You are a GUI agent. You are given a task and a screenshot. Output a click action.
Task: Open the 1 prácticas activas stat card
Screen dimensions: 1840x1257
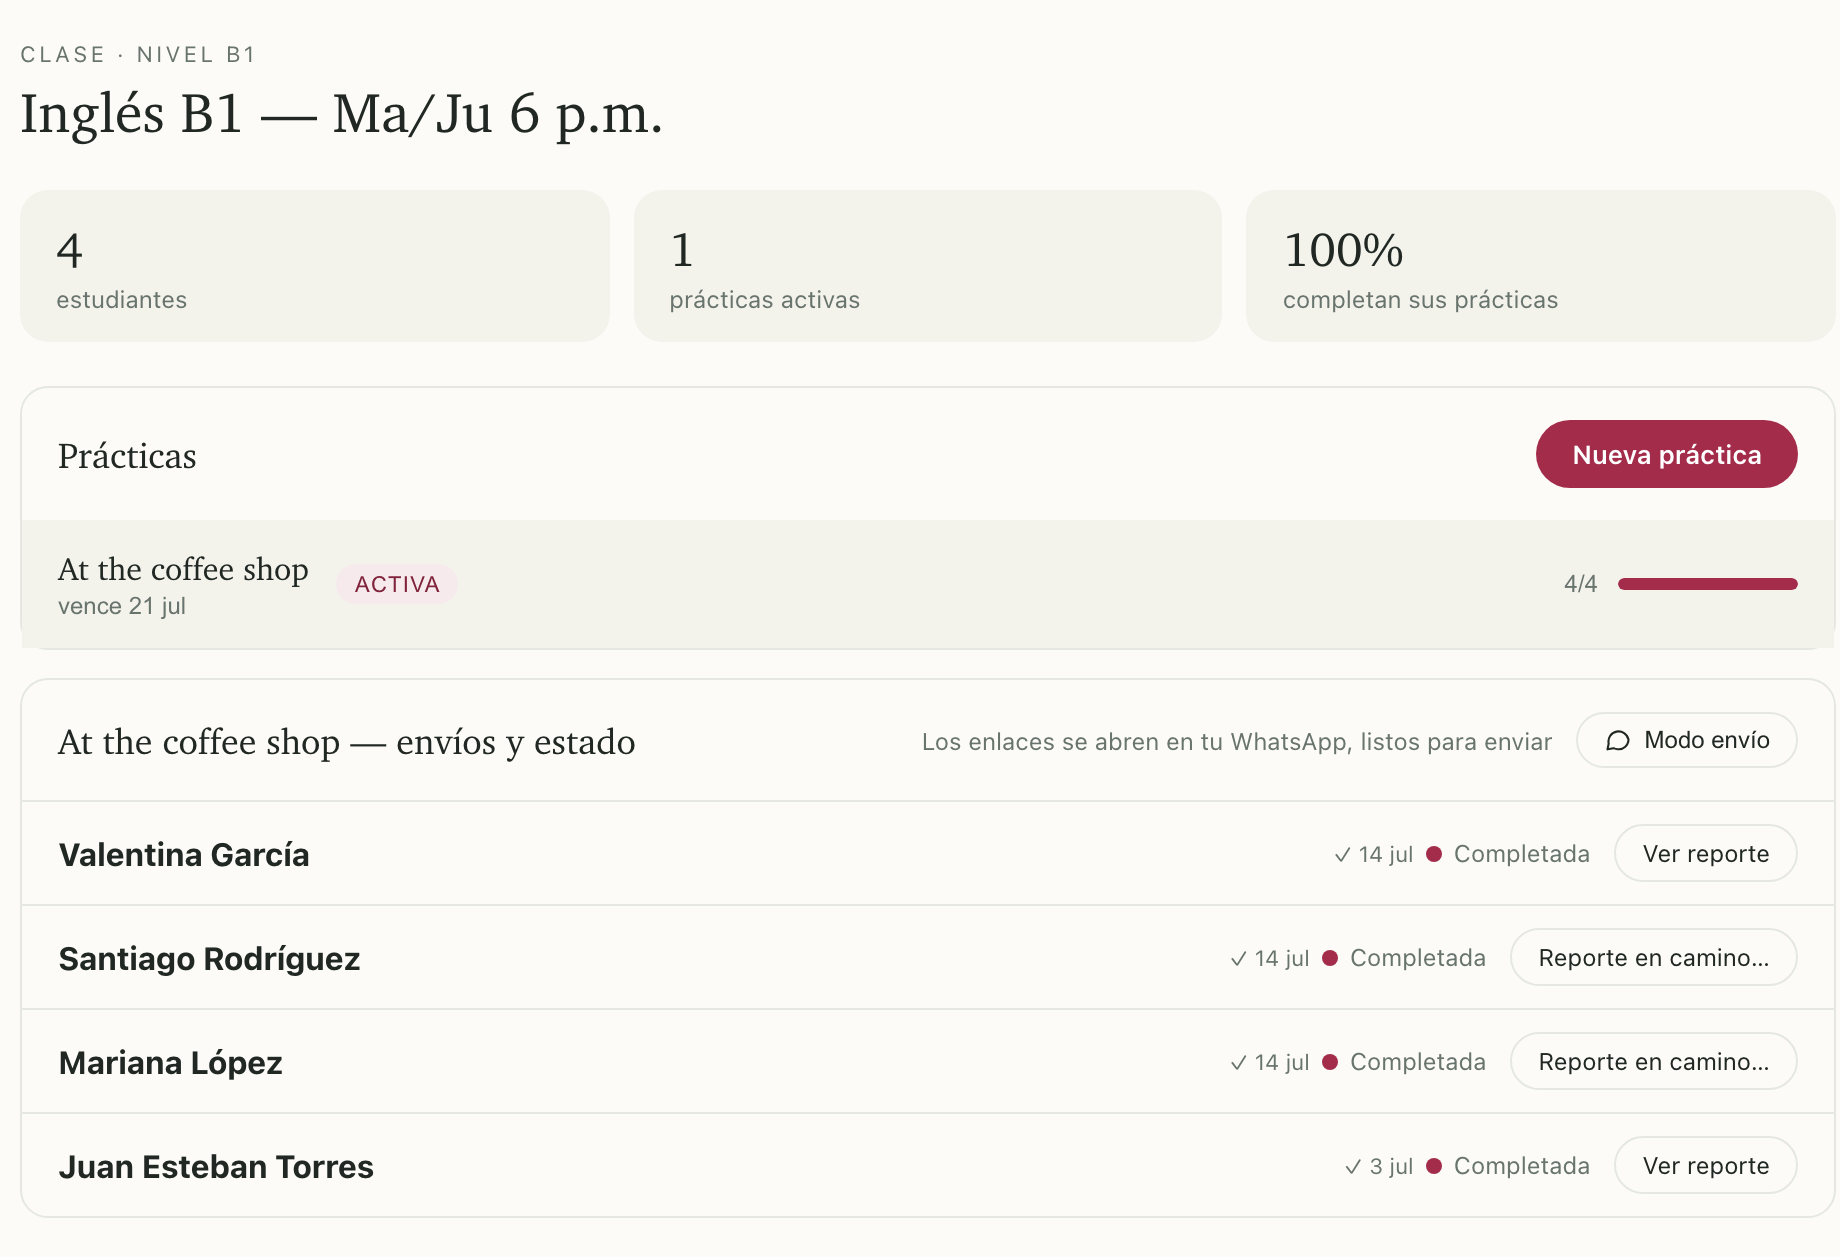(928, 266)
